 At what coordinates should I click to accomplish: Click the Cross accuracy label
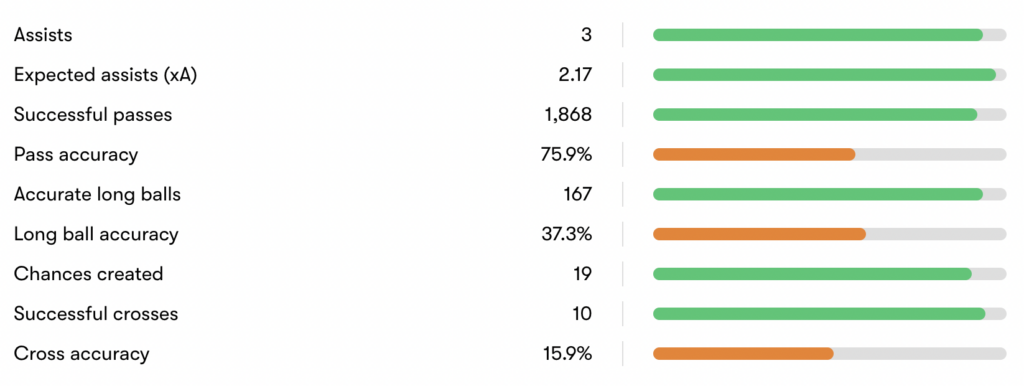click(82, 353)
